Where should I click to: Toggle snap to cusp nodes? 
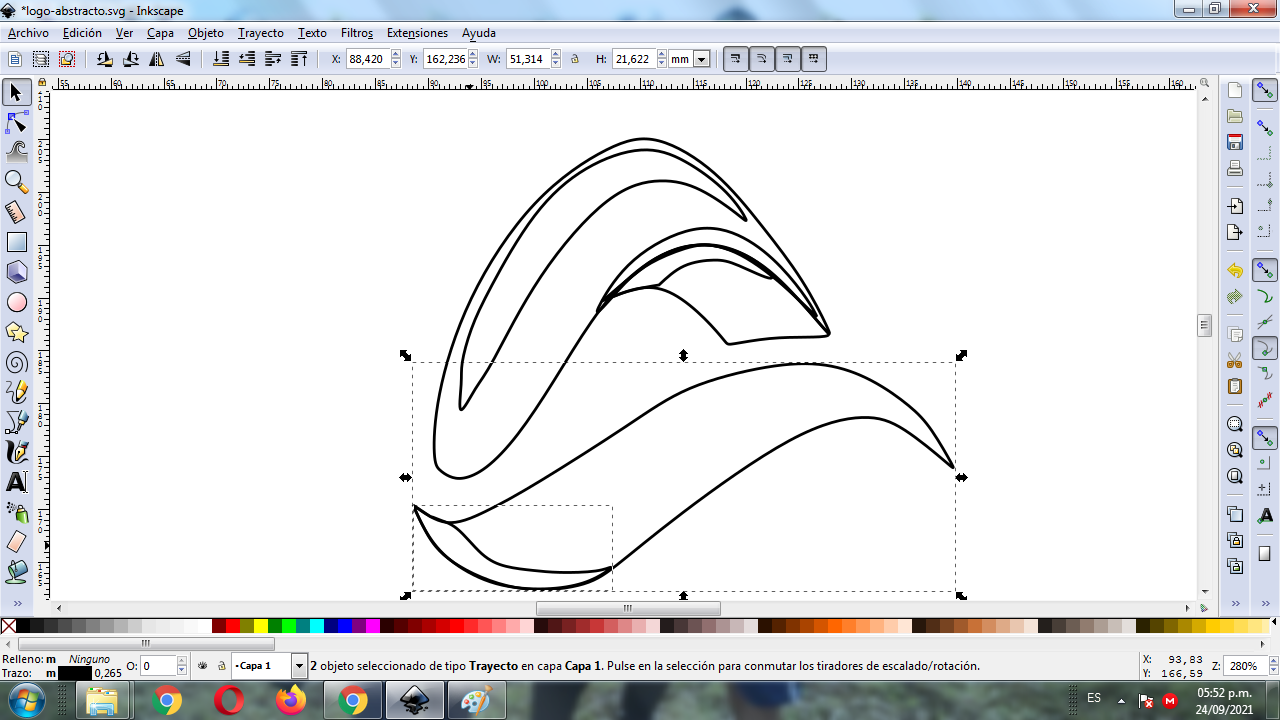click(1265, 349)
